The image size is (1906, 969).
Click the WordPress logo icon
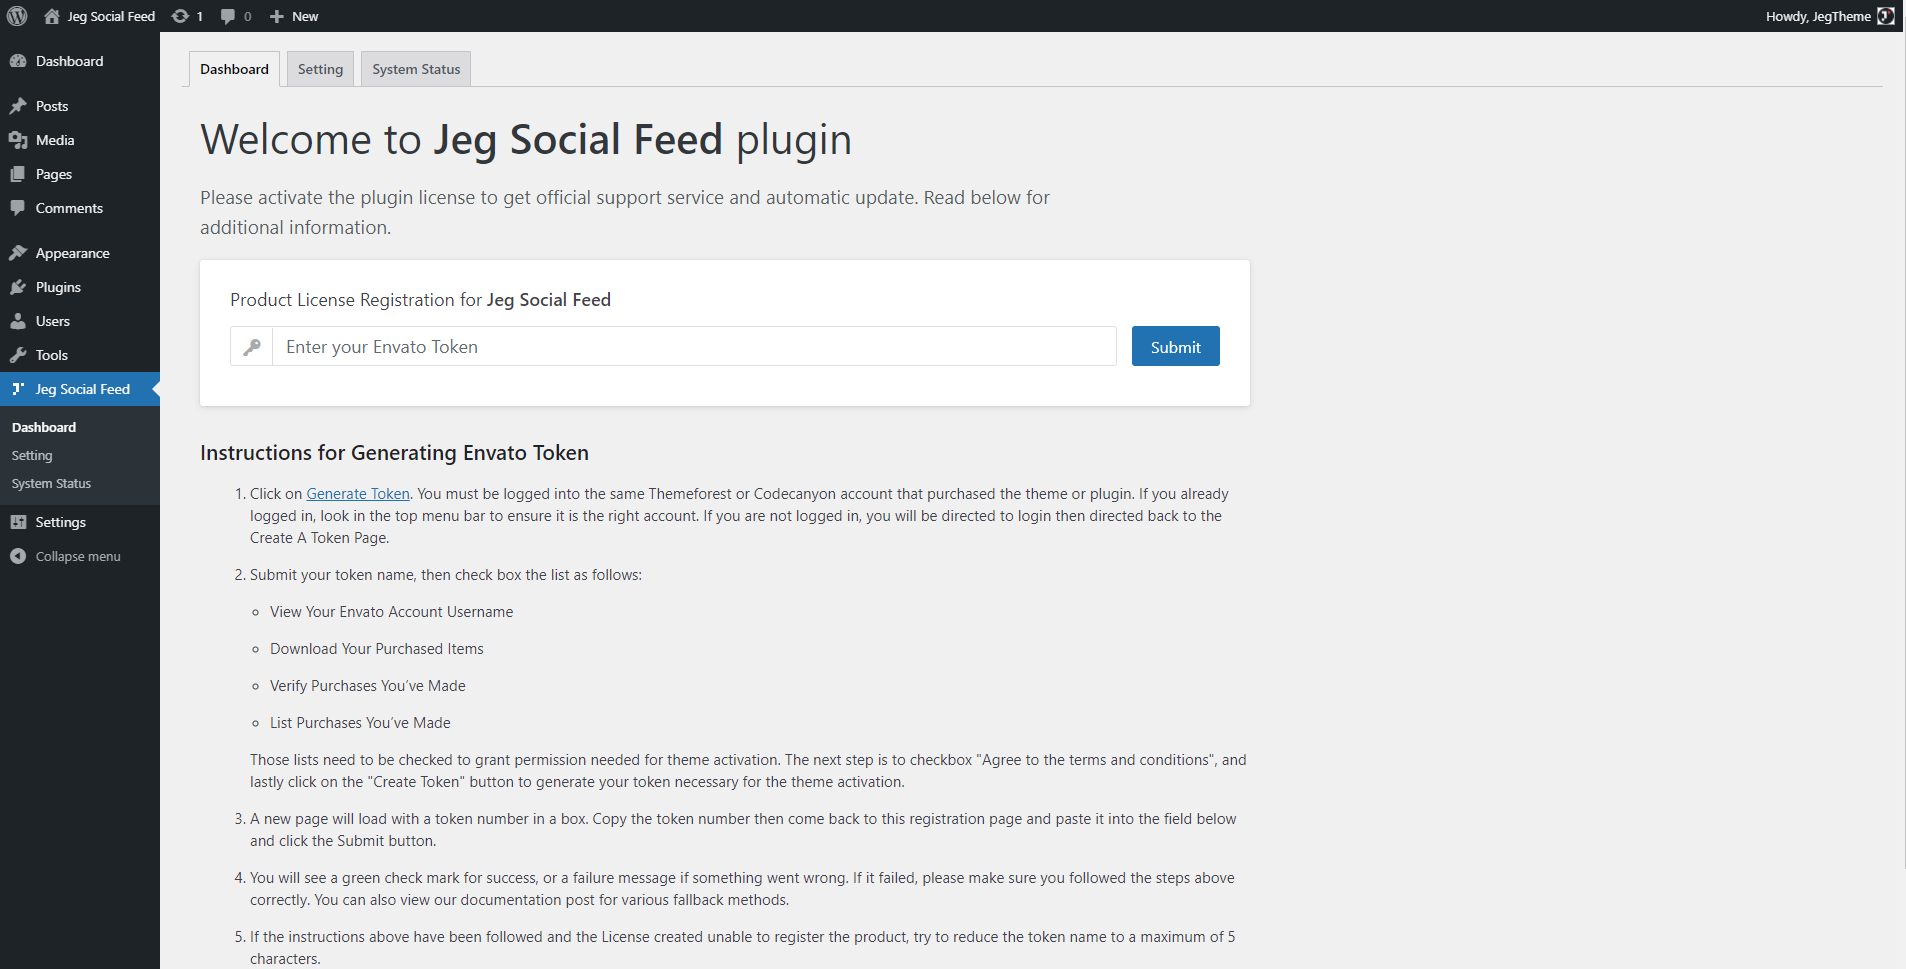click(x=17, y=16)
